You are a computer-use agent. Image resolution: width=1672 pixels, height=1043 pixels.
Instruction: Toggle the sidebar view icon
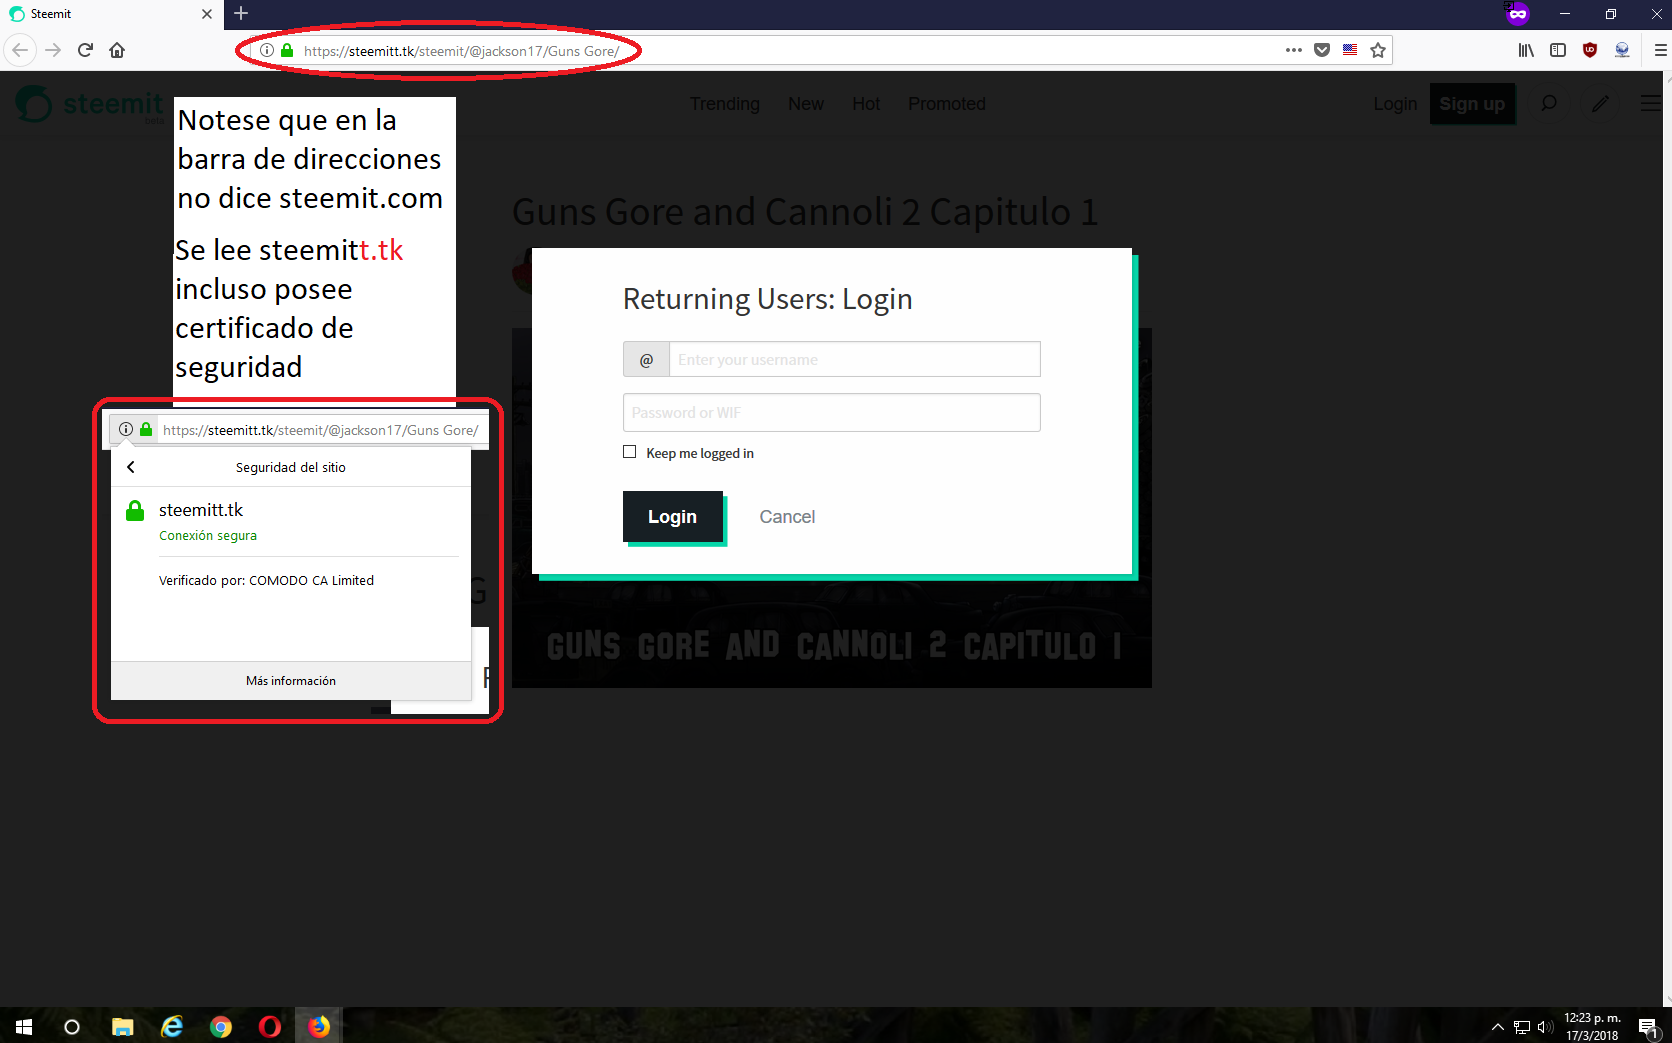tap(1558, 50)
